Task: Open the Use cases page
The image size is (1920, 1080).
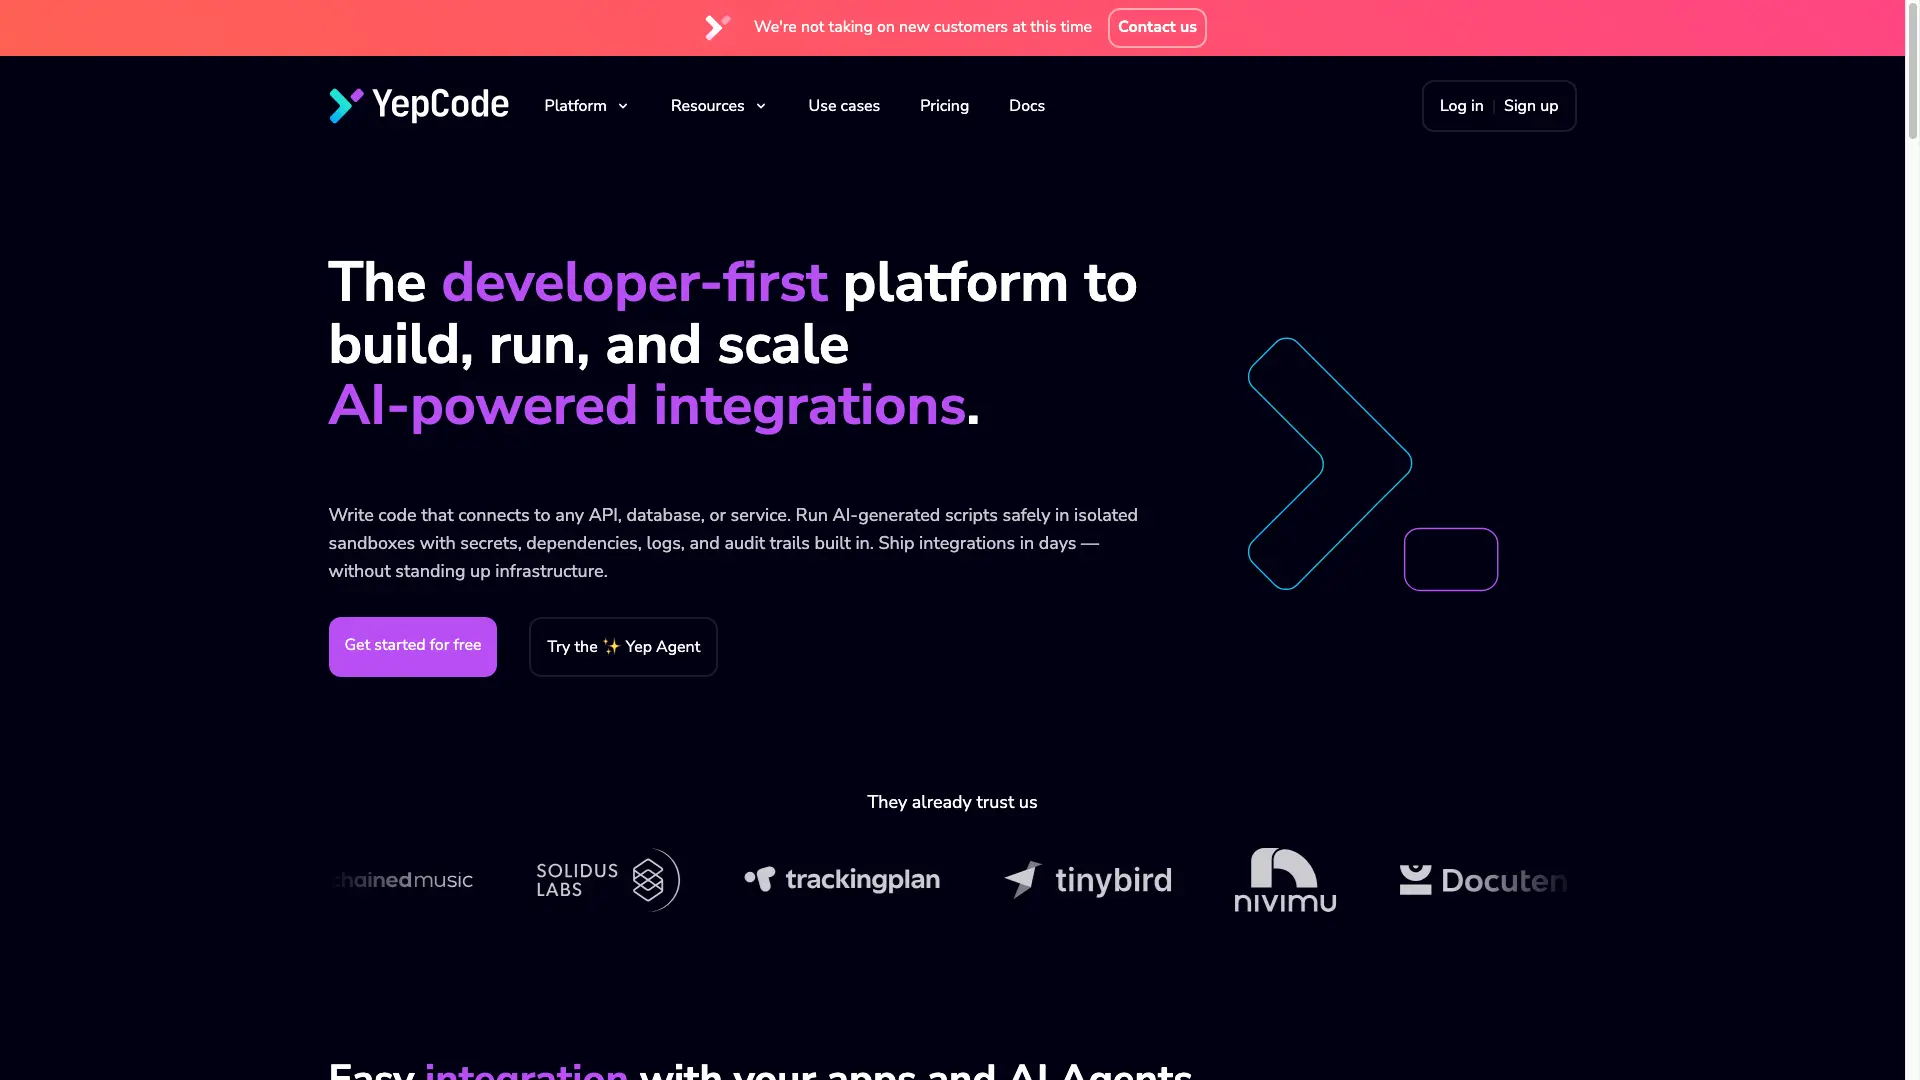Action: 844,106
